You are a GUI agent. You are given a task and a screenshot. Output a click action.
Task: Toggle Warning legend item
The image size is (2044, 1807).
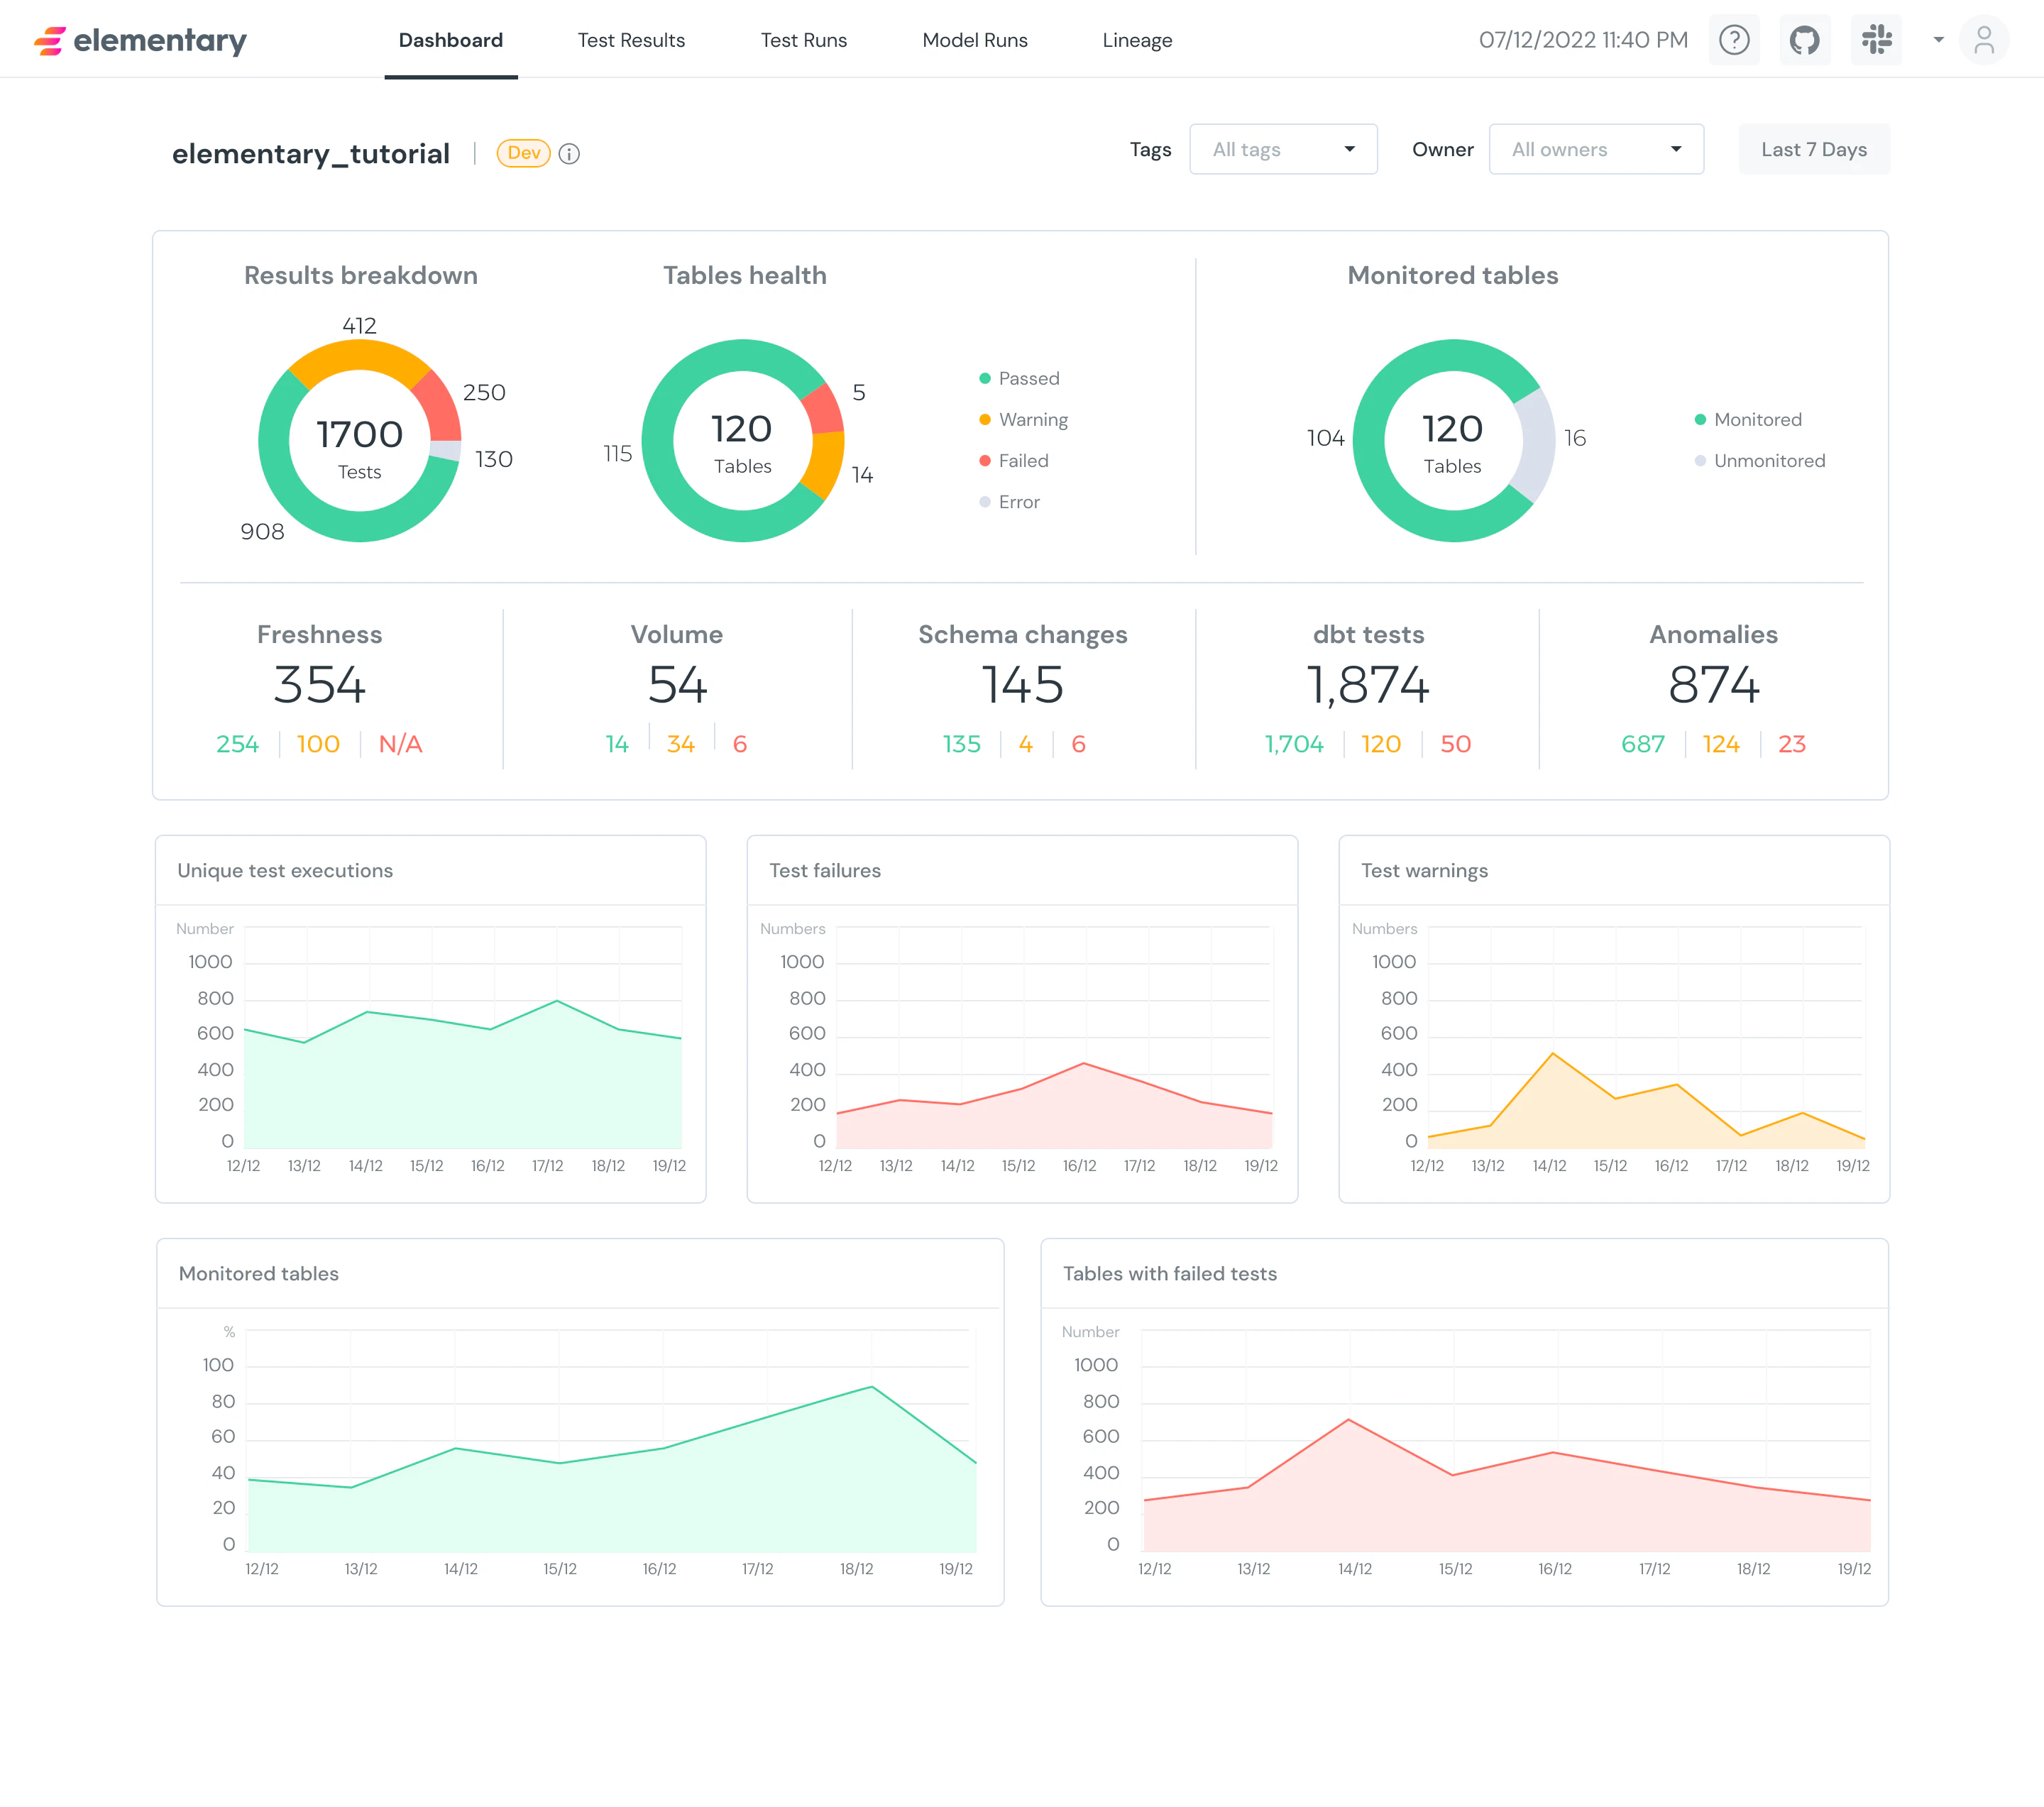pyautogui.click(x=1032, y=420)
